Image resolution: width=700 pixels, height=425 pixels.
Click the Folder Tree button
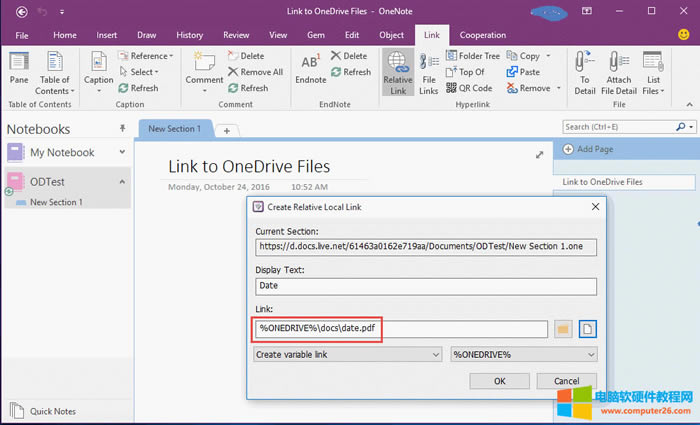click(x=472, y=56)
